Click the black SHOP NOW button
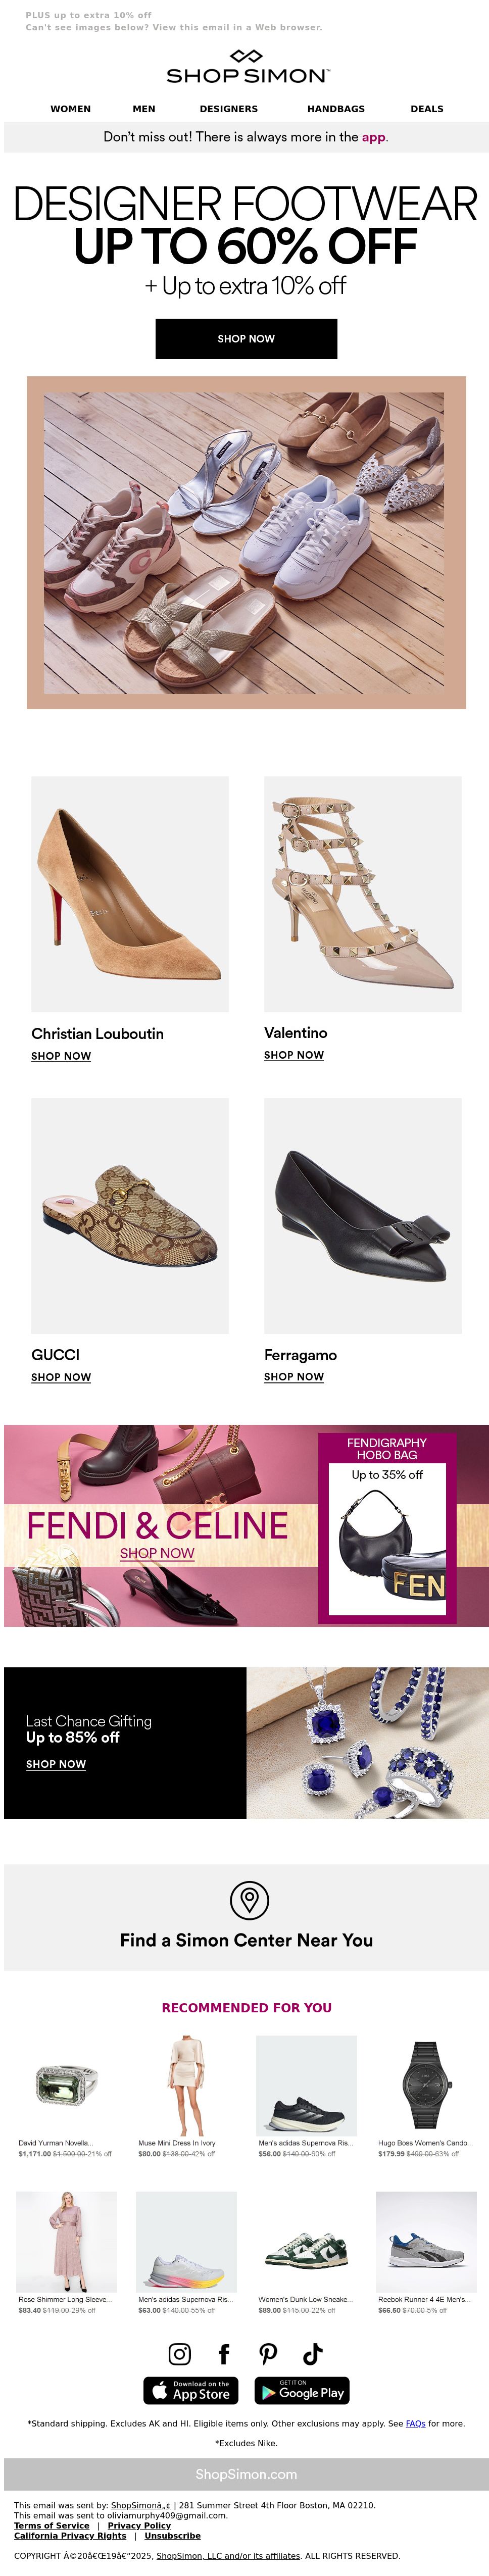 click(x=246, y=339)
